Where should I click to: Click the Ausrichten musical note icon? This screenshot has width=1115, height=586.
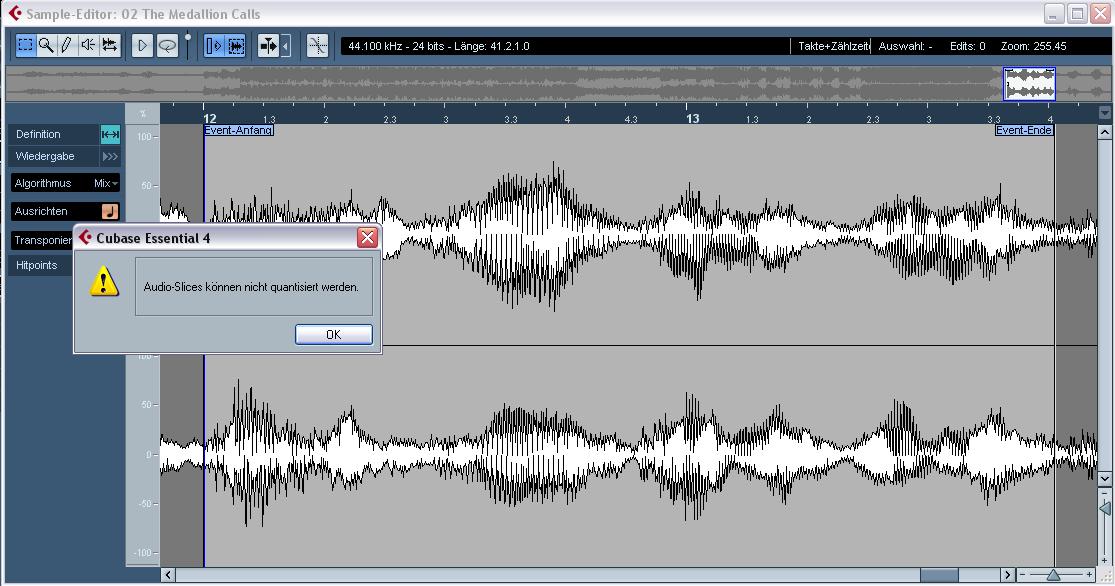[x=110, y=211]
